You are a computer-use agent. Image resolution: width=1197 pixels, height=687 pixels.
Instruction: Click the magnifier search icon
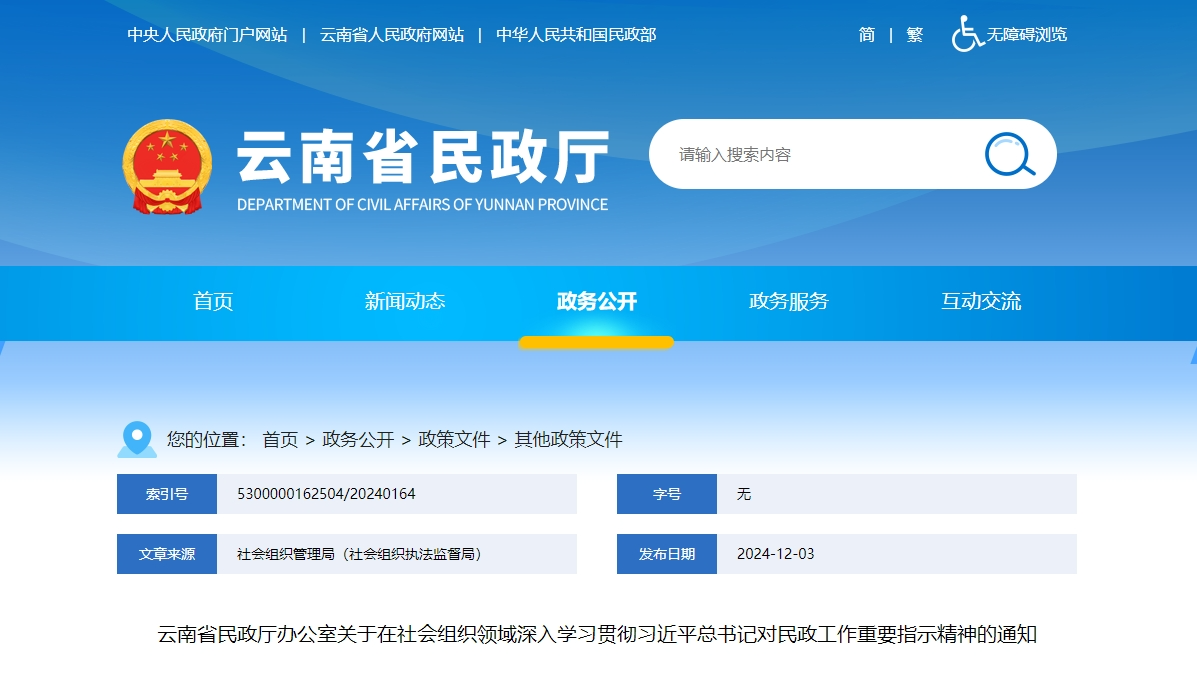[1009, 155]
